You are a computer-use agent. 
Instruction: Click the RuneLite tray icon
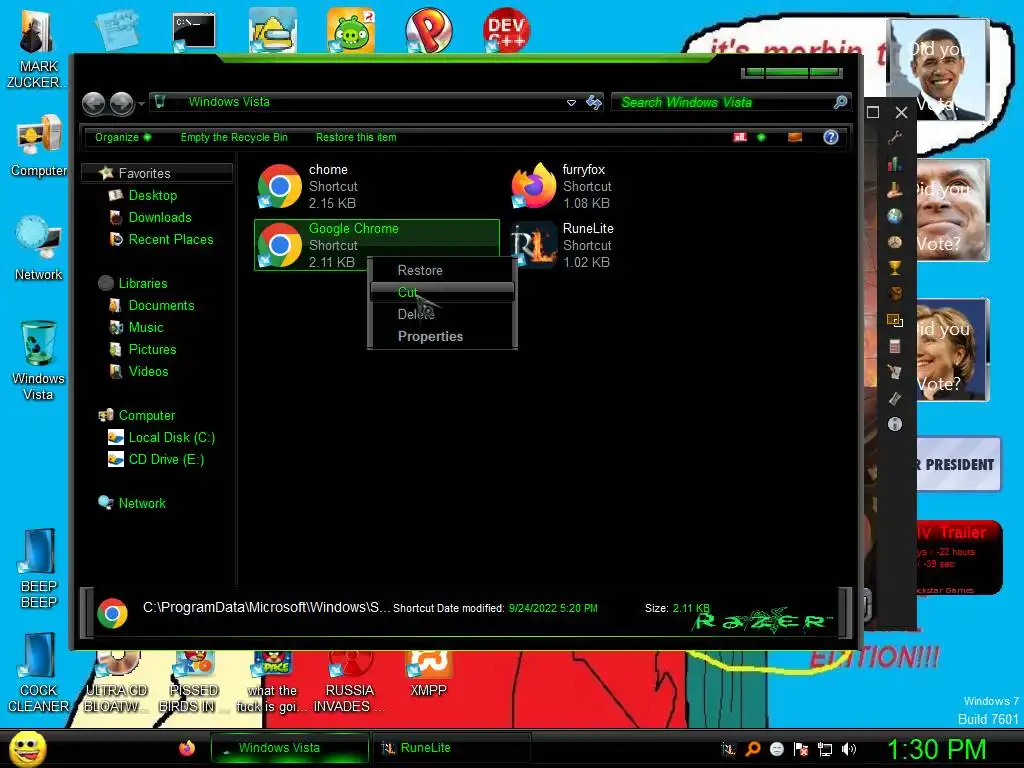[728, 749]
